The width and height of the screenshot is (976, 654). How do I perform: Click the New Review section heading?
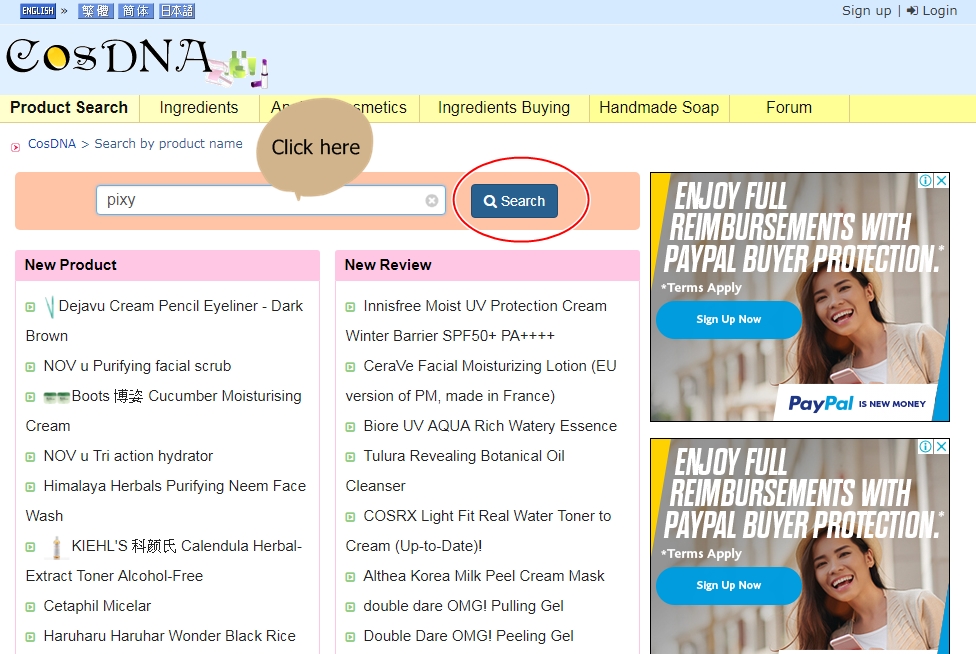pyautogui.click(x=388, y=265)
